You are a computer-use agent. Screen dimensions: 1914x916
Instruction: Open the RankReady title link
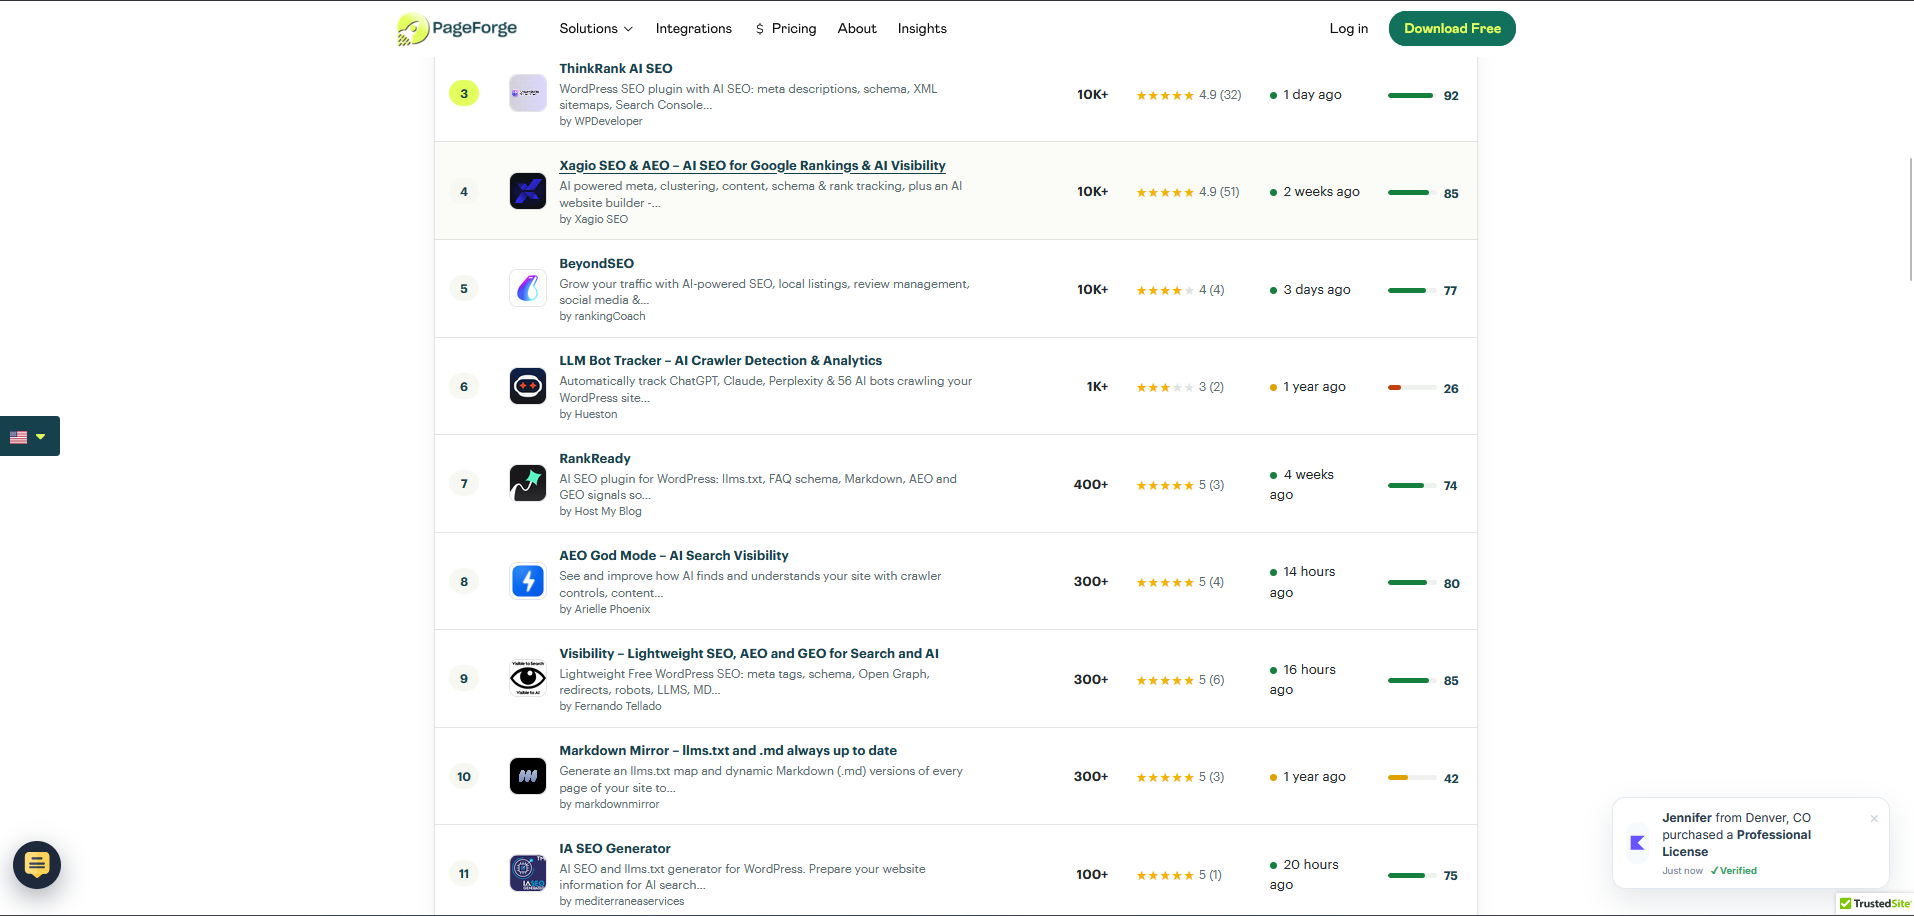[595, 459]
